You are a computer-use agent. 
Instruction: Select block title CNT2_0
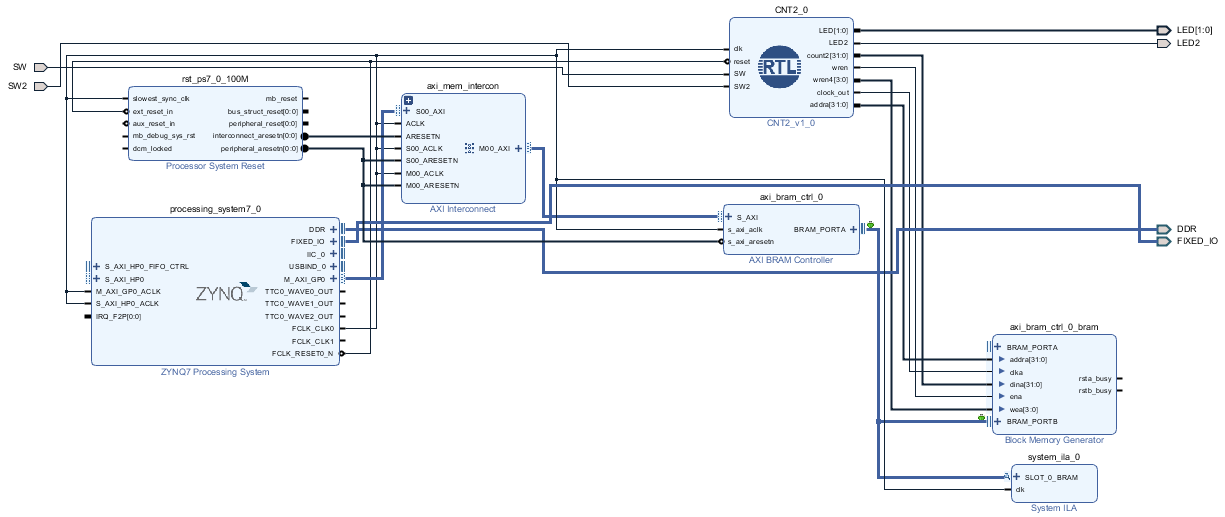[x=790, y=9]
